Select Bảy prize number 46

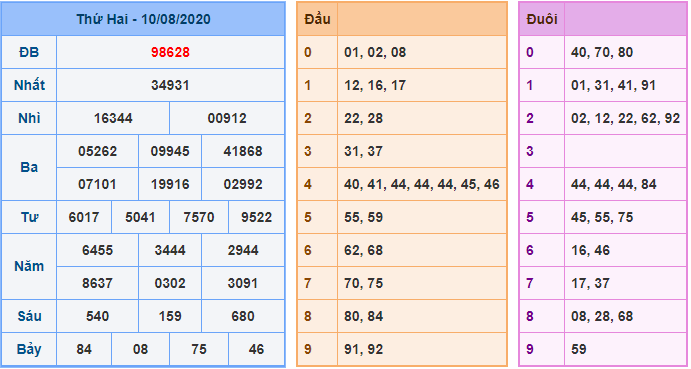click(256, 349)
